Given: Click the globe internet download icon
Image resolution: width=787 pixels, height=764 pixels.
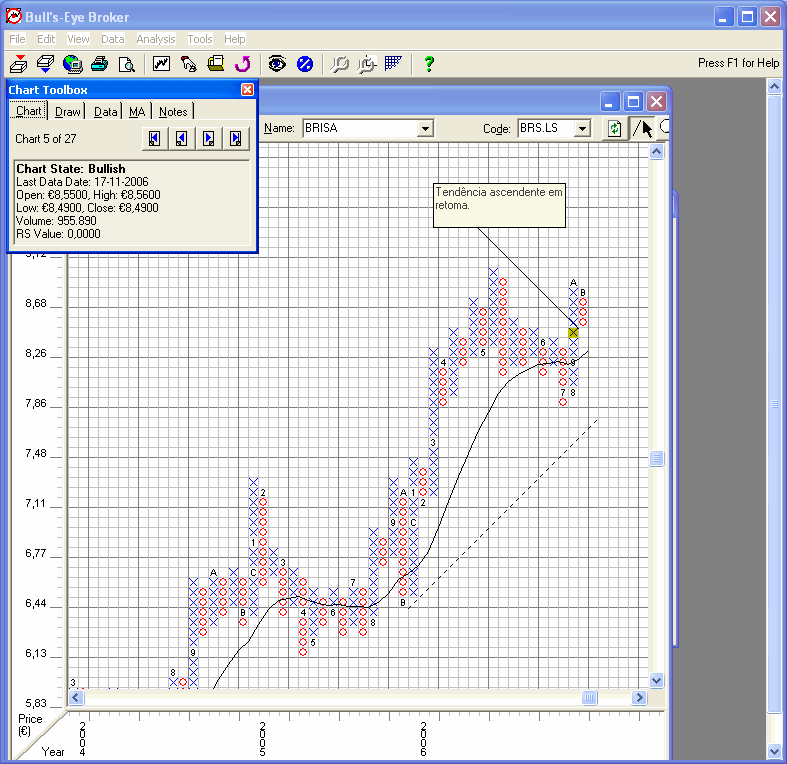Looking at the screenshot, I should coord(72,64).
